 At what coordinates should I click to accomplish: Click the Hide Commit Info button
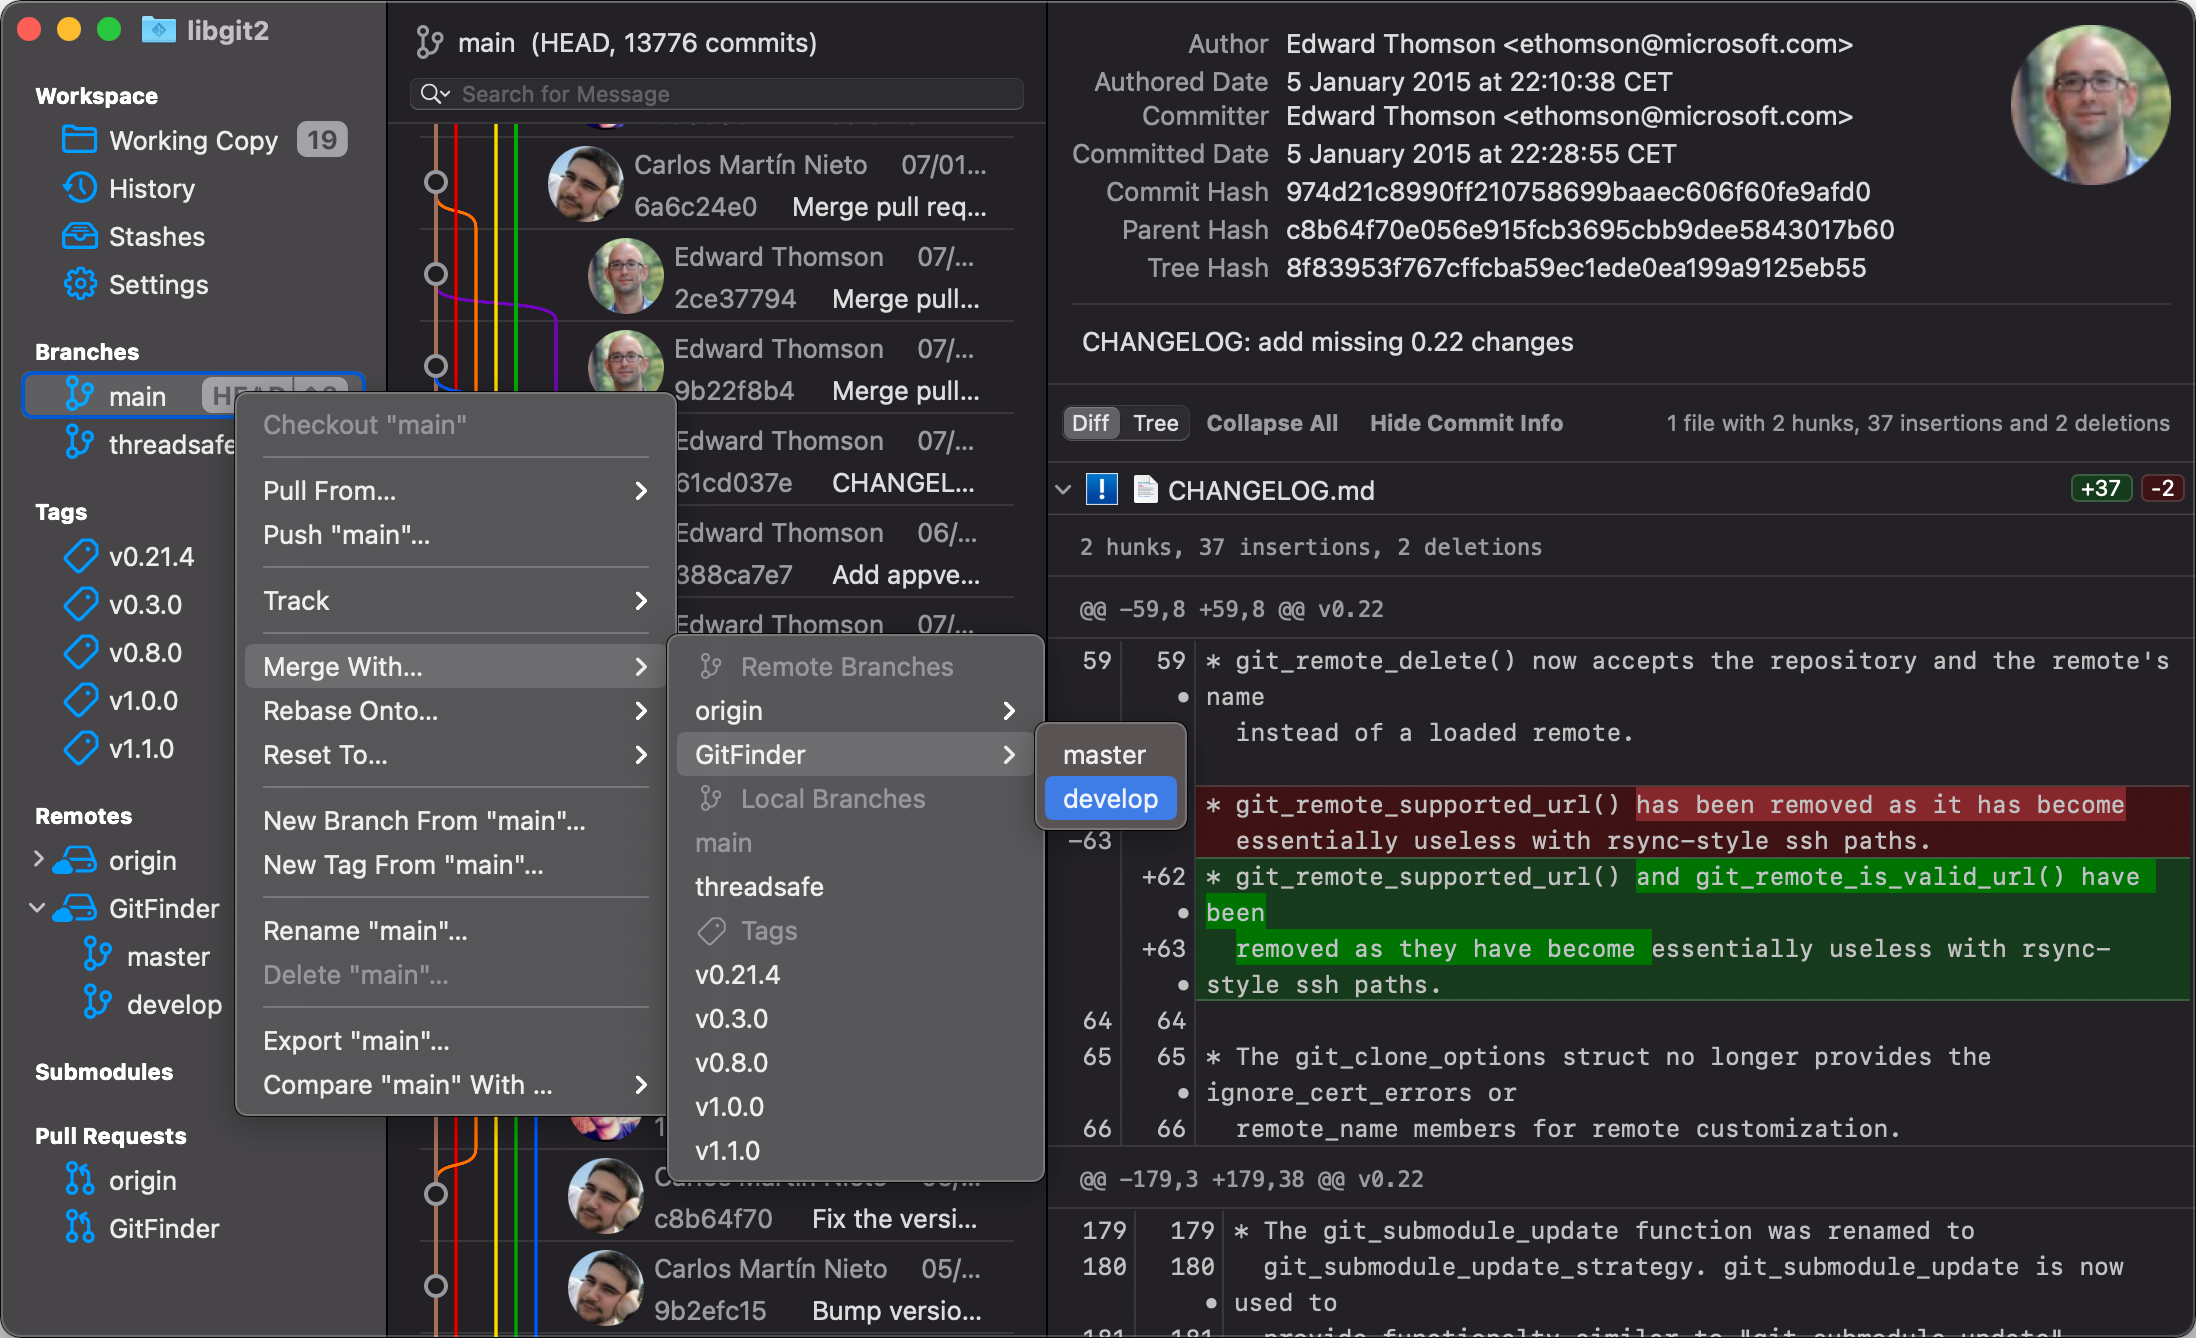click(x=1466, y=423)
